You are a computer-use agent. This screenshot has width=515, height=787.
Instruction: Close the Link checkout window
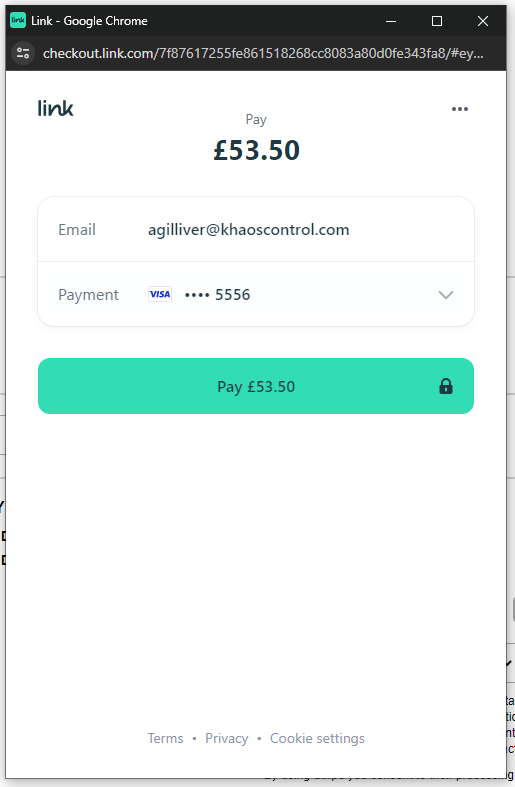[x=483, y=21]
